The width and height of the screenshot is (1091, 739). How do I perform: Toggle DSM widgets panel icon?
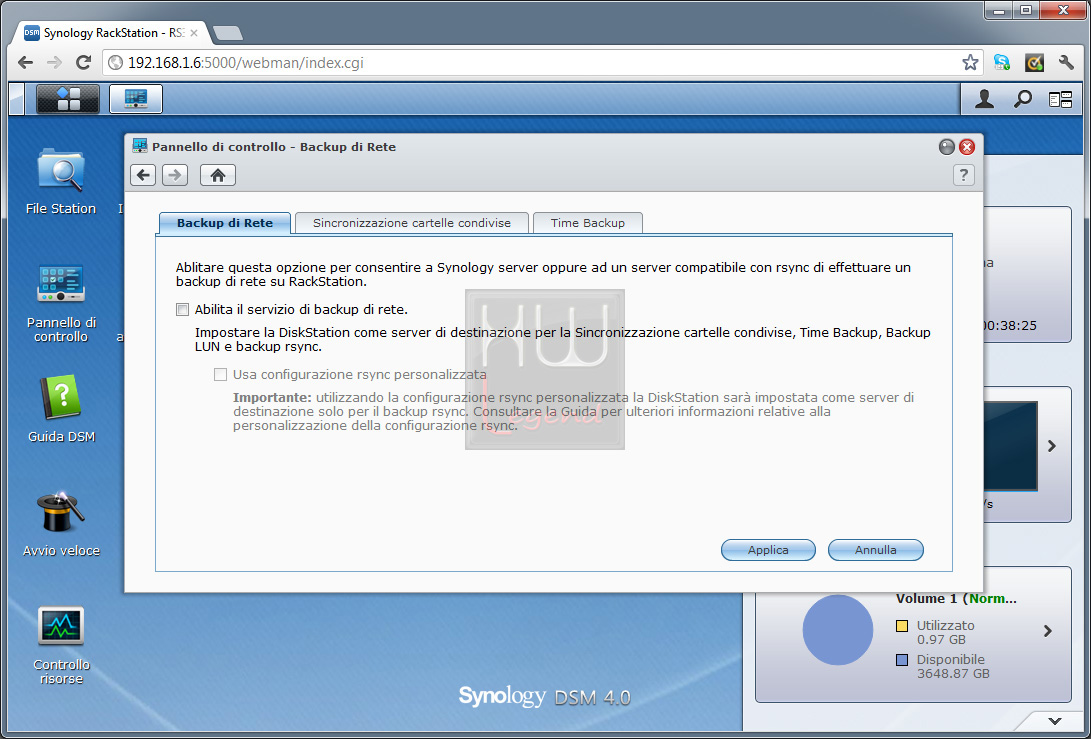coord(1060,100)
